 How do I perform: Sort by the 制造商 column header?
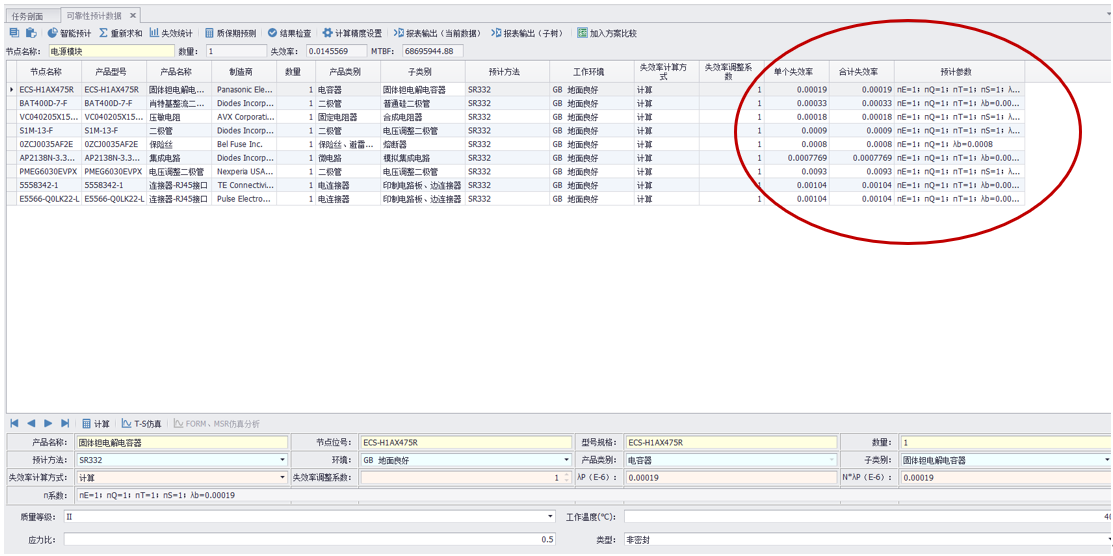(x=244, y=72)
